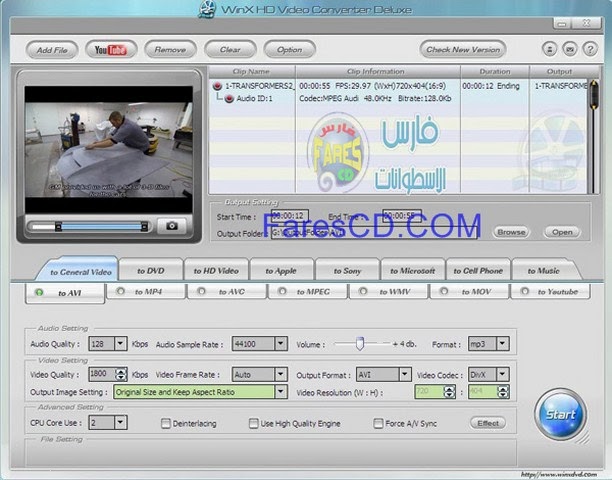Screen dimensions: 612x480
Task: Adjust the video height resolution spinner
Action: [x=503, y=392]
